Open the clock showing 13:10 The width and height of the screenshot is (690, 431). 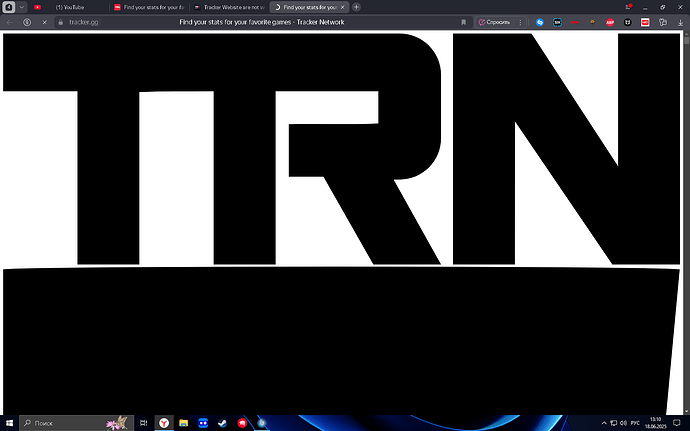tap(656, 423)
